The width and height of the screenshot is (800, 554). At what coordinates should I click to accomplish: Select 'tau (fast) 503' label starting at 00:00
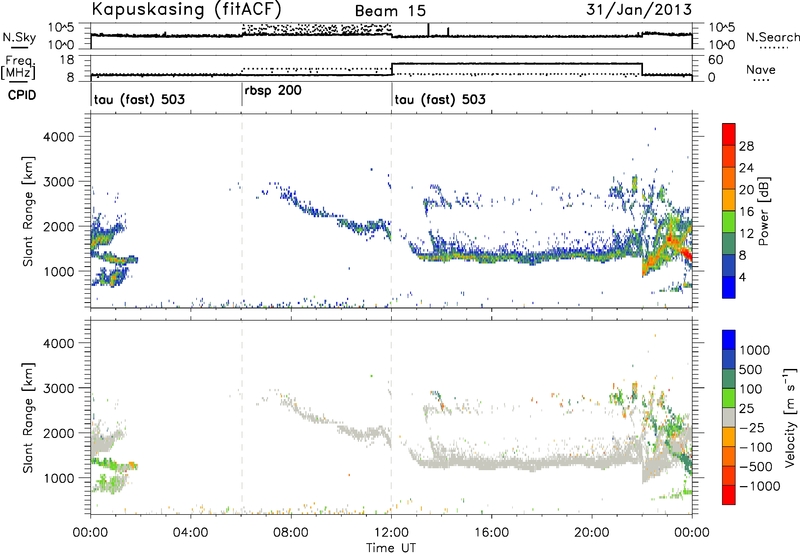(139, 99)
